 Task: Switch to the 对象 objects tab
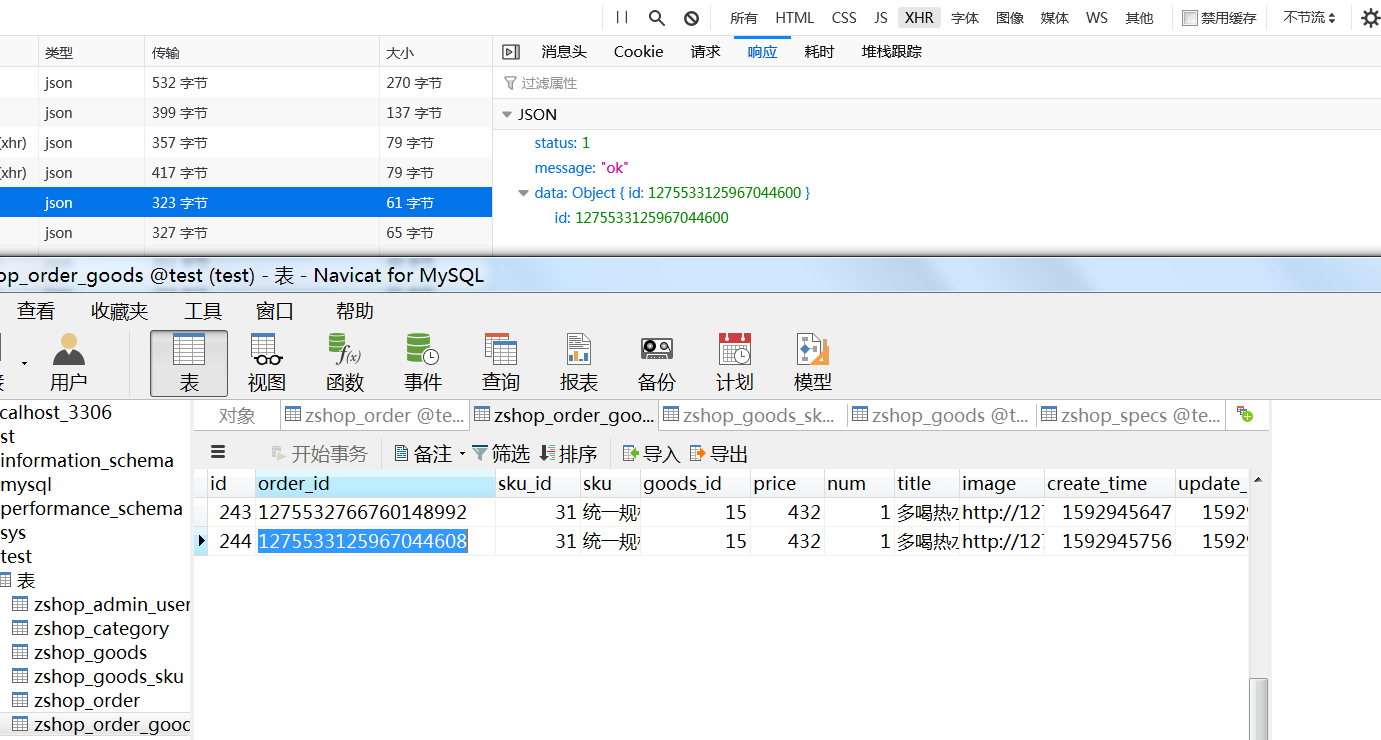237,415
